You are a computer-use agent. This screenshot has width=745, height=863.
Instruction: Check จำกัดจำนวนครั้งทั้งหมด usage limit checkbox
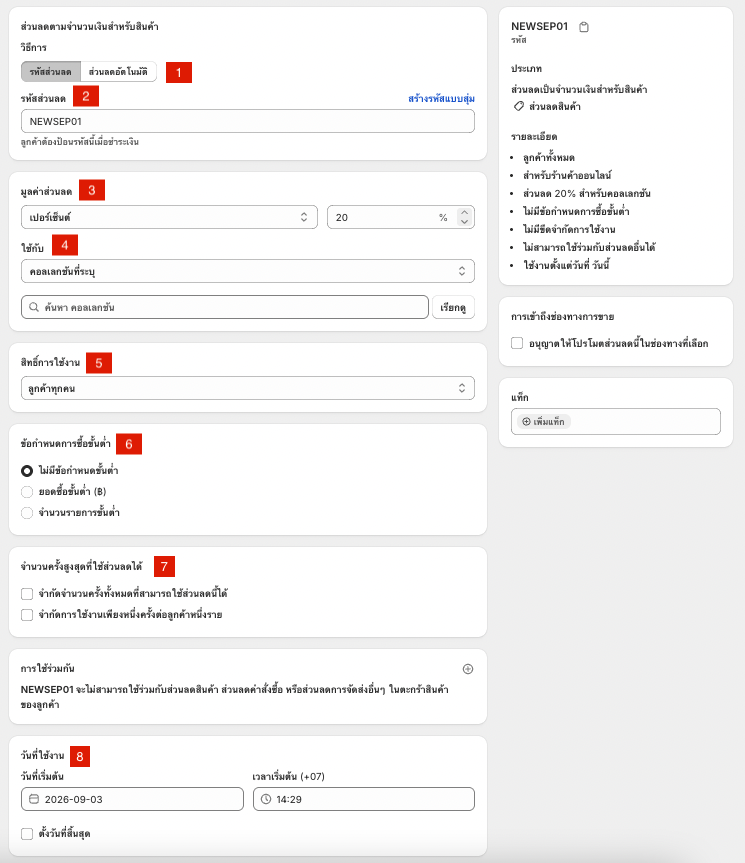[27, 593]
